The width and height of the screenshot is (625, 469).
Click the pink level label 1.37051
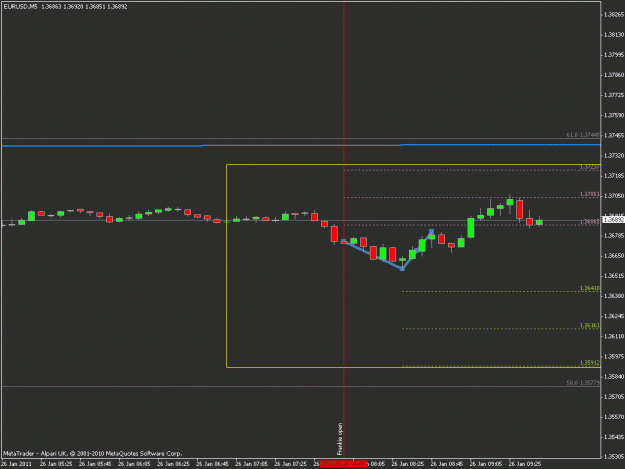coord(590,194)
